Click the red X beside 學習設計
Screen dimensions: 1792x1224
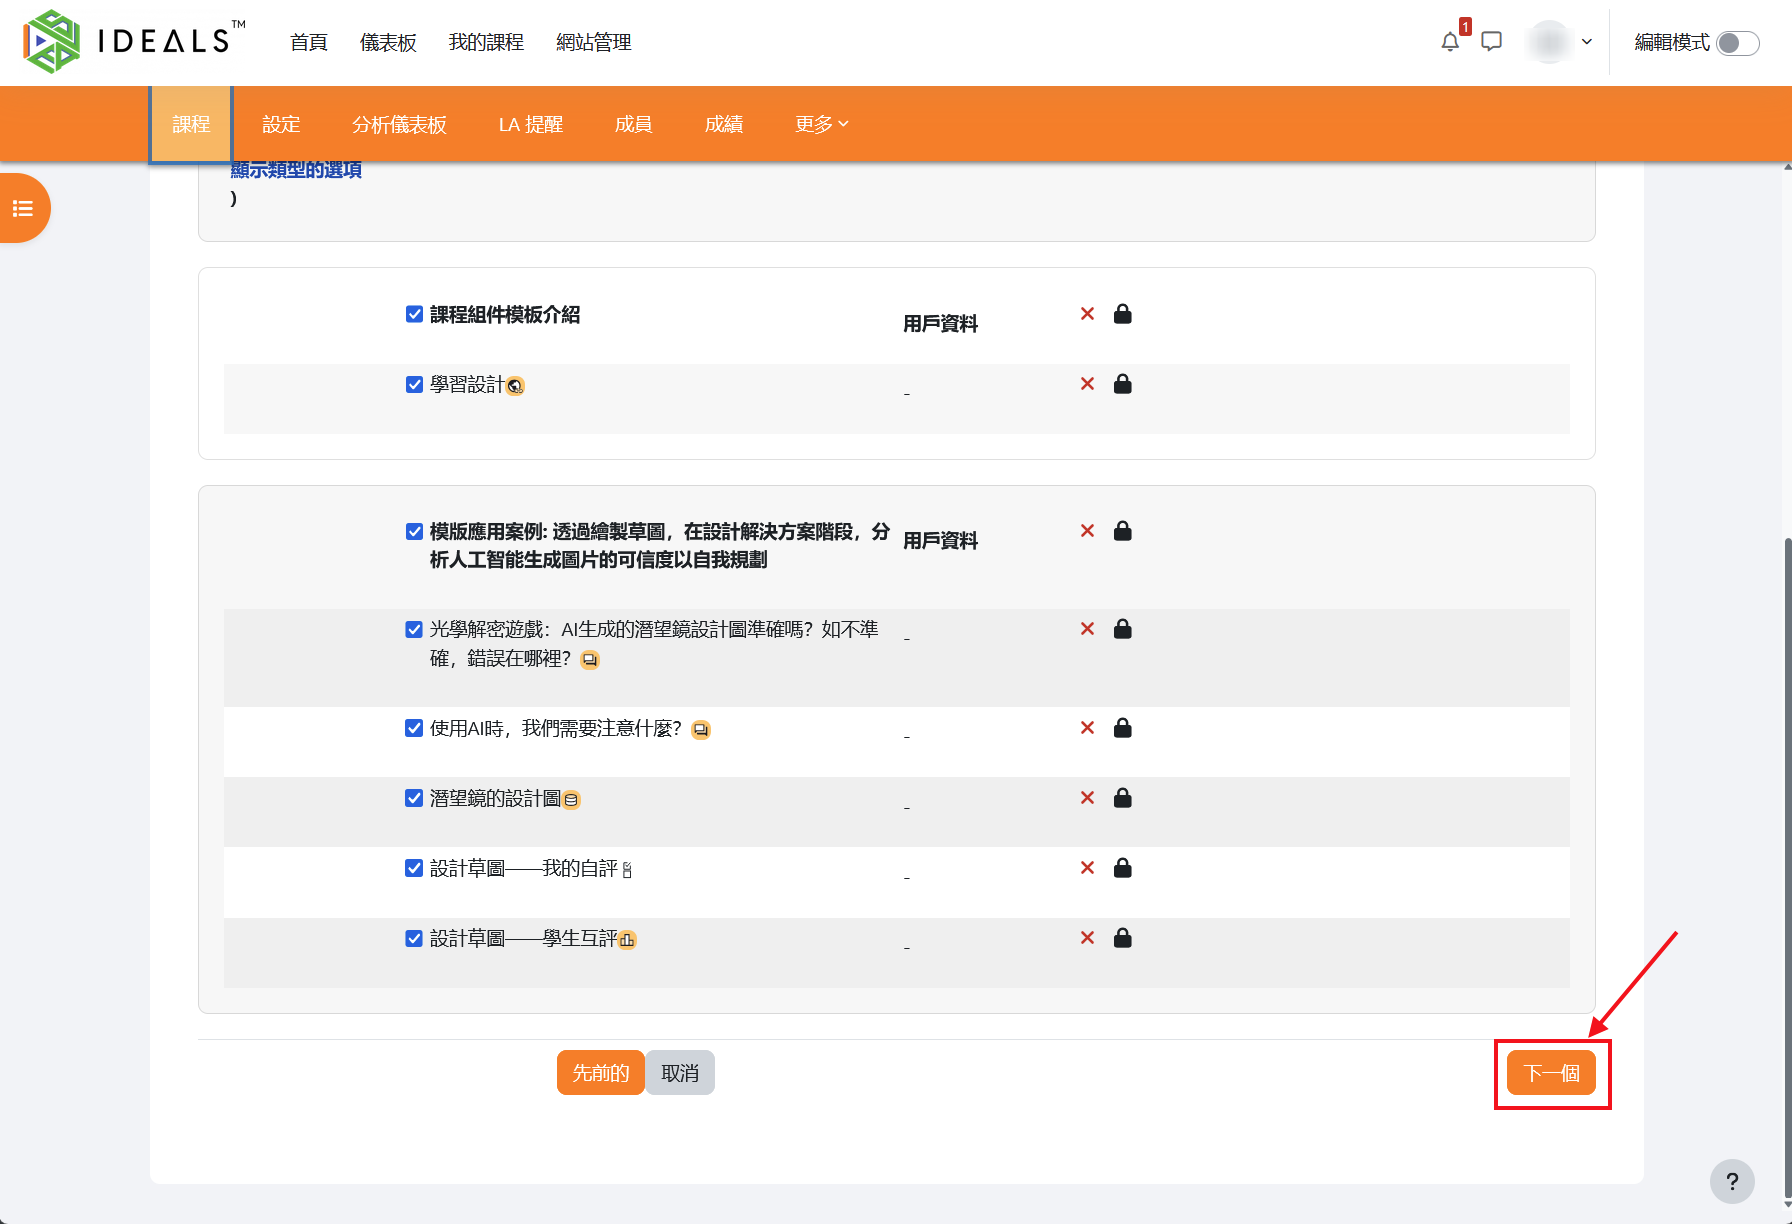coord(1087,384)
